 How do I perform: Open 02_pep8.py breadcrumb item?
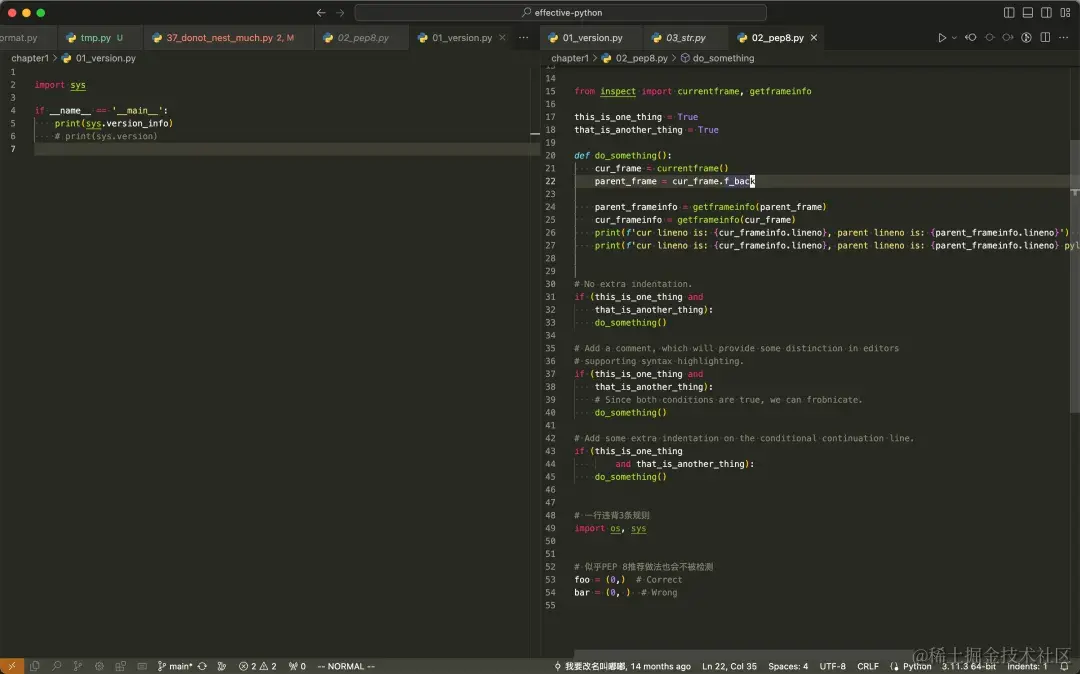pos(634,59)
